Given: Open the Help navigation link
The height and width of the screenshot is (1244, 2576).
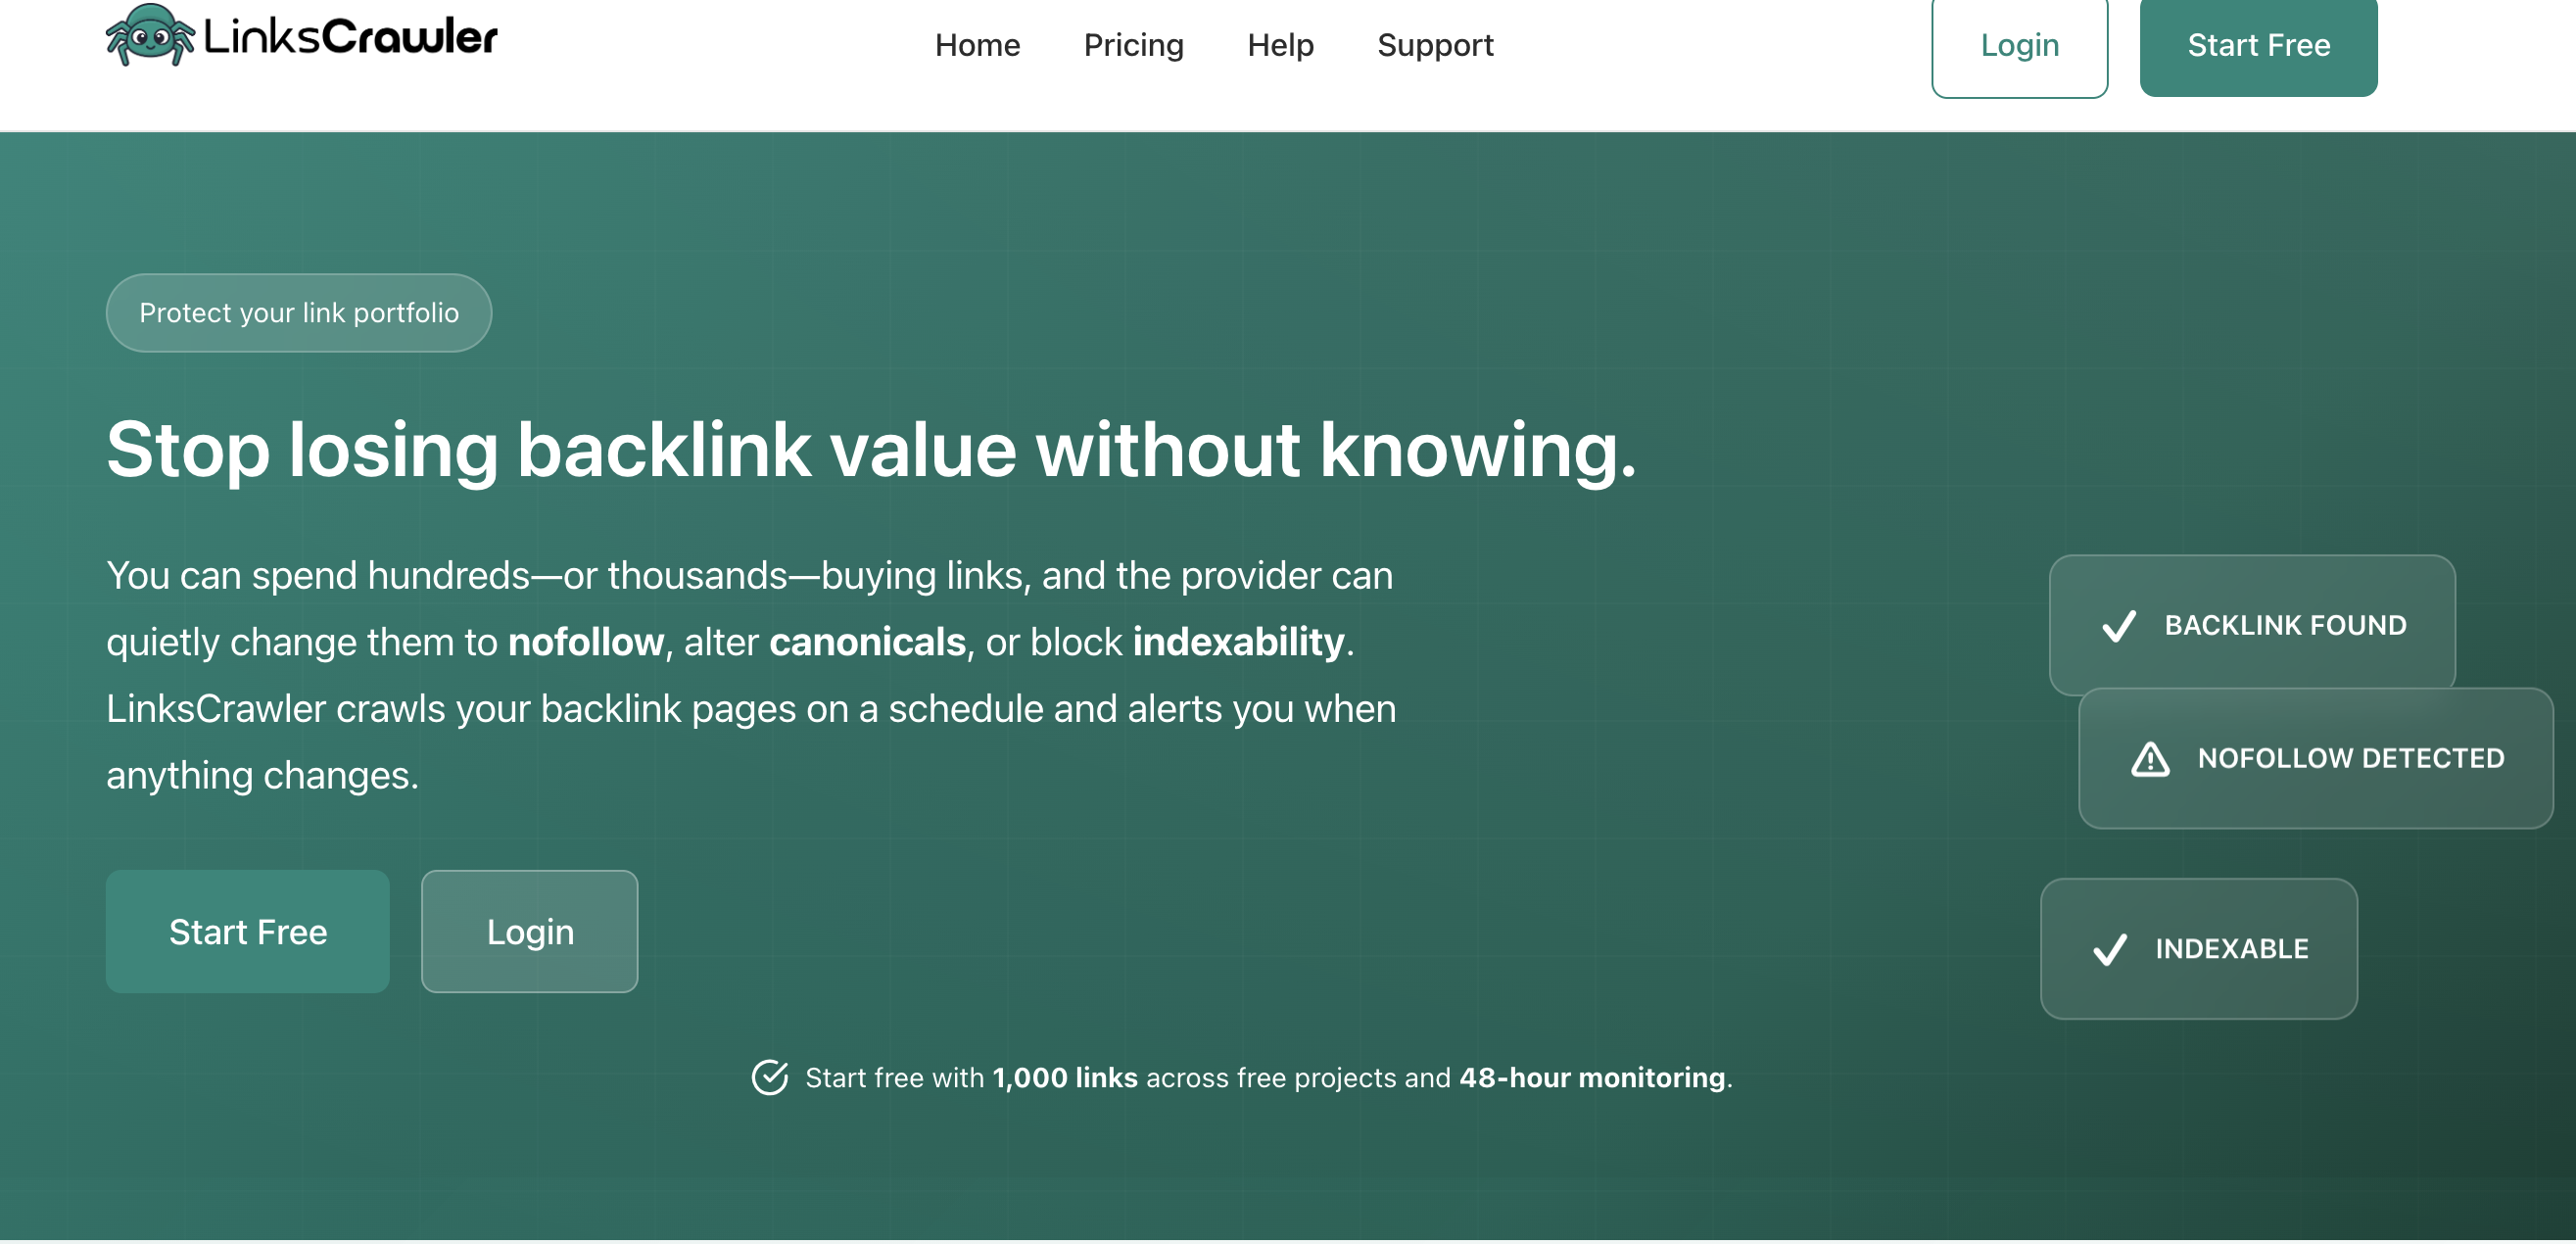Looking at the screenshot, I should (1280, 45).
